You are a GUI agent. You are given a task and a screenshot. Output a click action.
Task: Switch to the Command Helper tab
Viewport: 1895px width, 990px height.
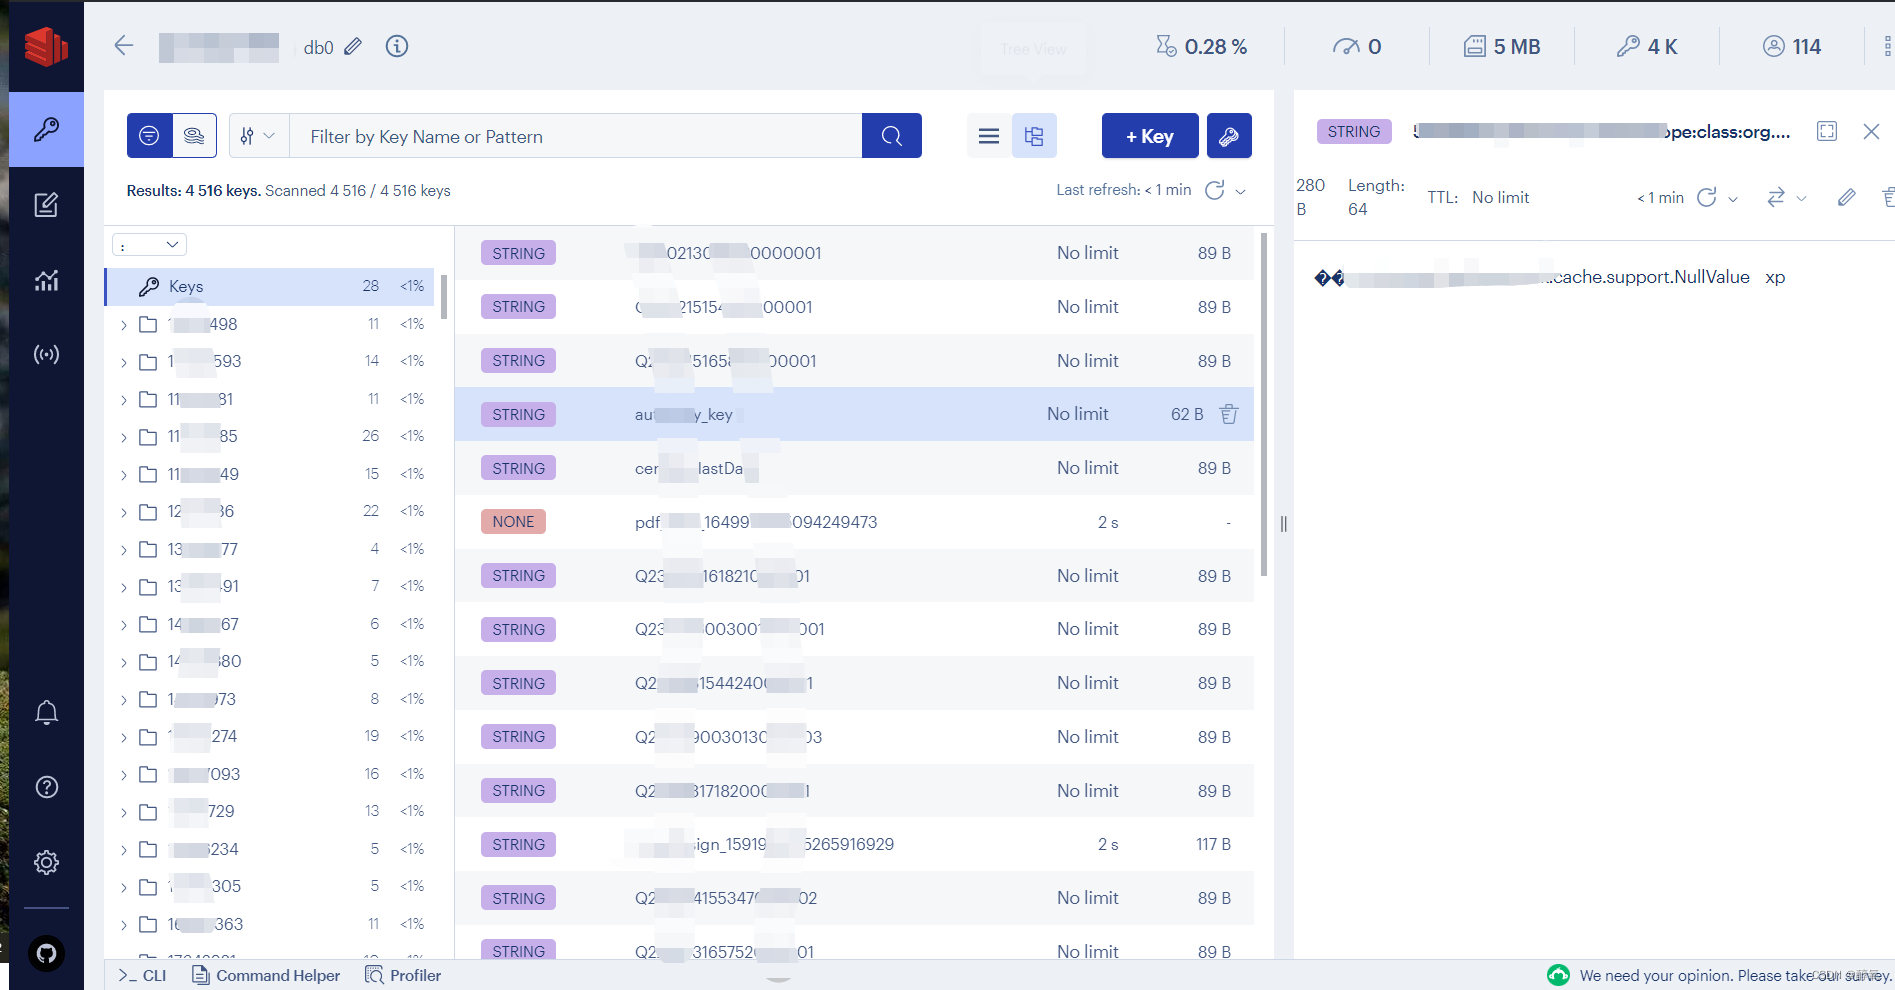click(x=266, y=975)
